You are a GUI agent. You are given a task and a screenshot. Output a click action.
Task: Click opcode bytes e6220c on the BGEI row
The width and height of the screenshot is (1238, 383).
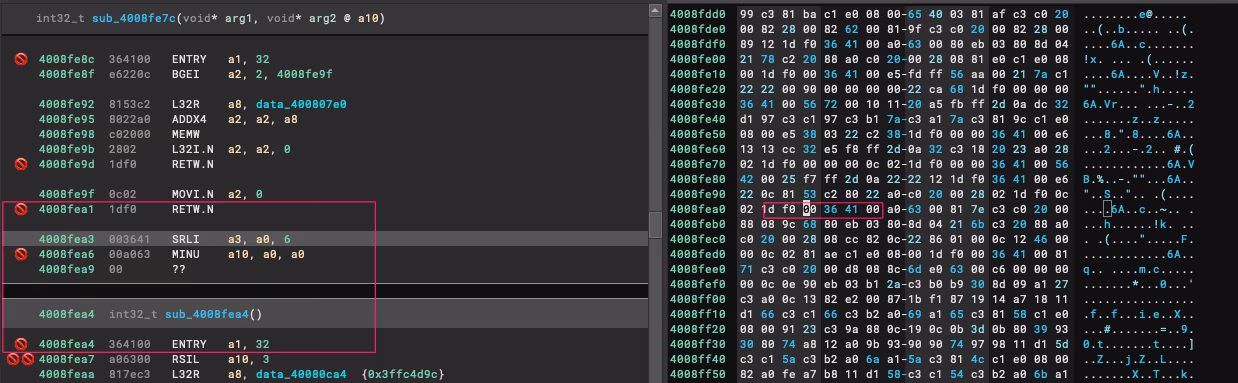(130, 74)
